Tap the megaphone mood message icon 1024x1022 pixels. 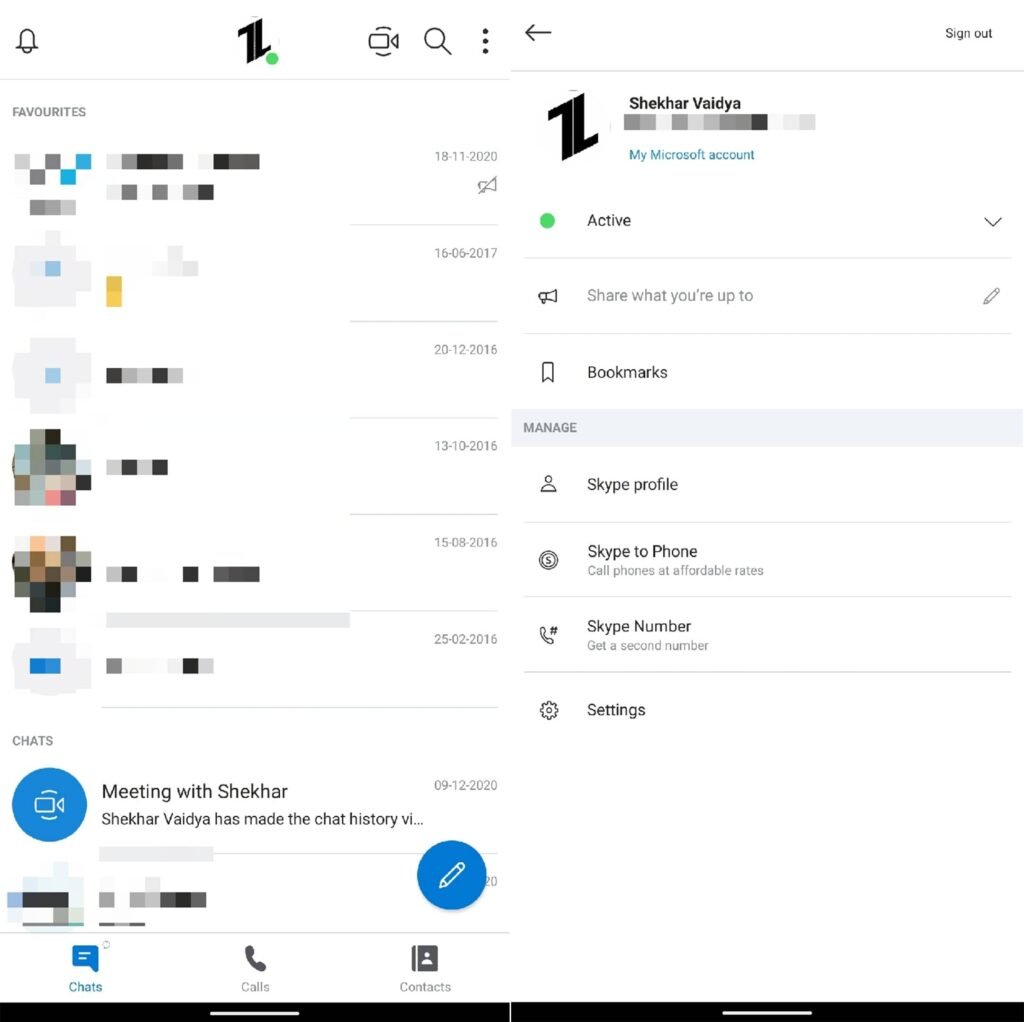coord(548,296)
